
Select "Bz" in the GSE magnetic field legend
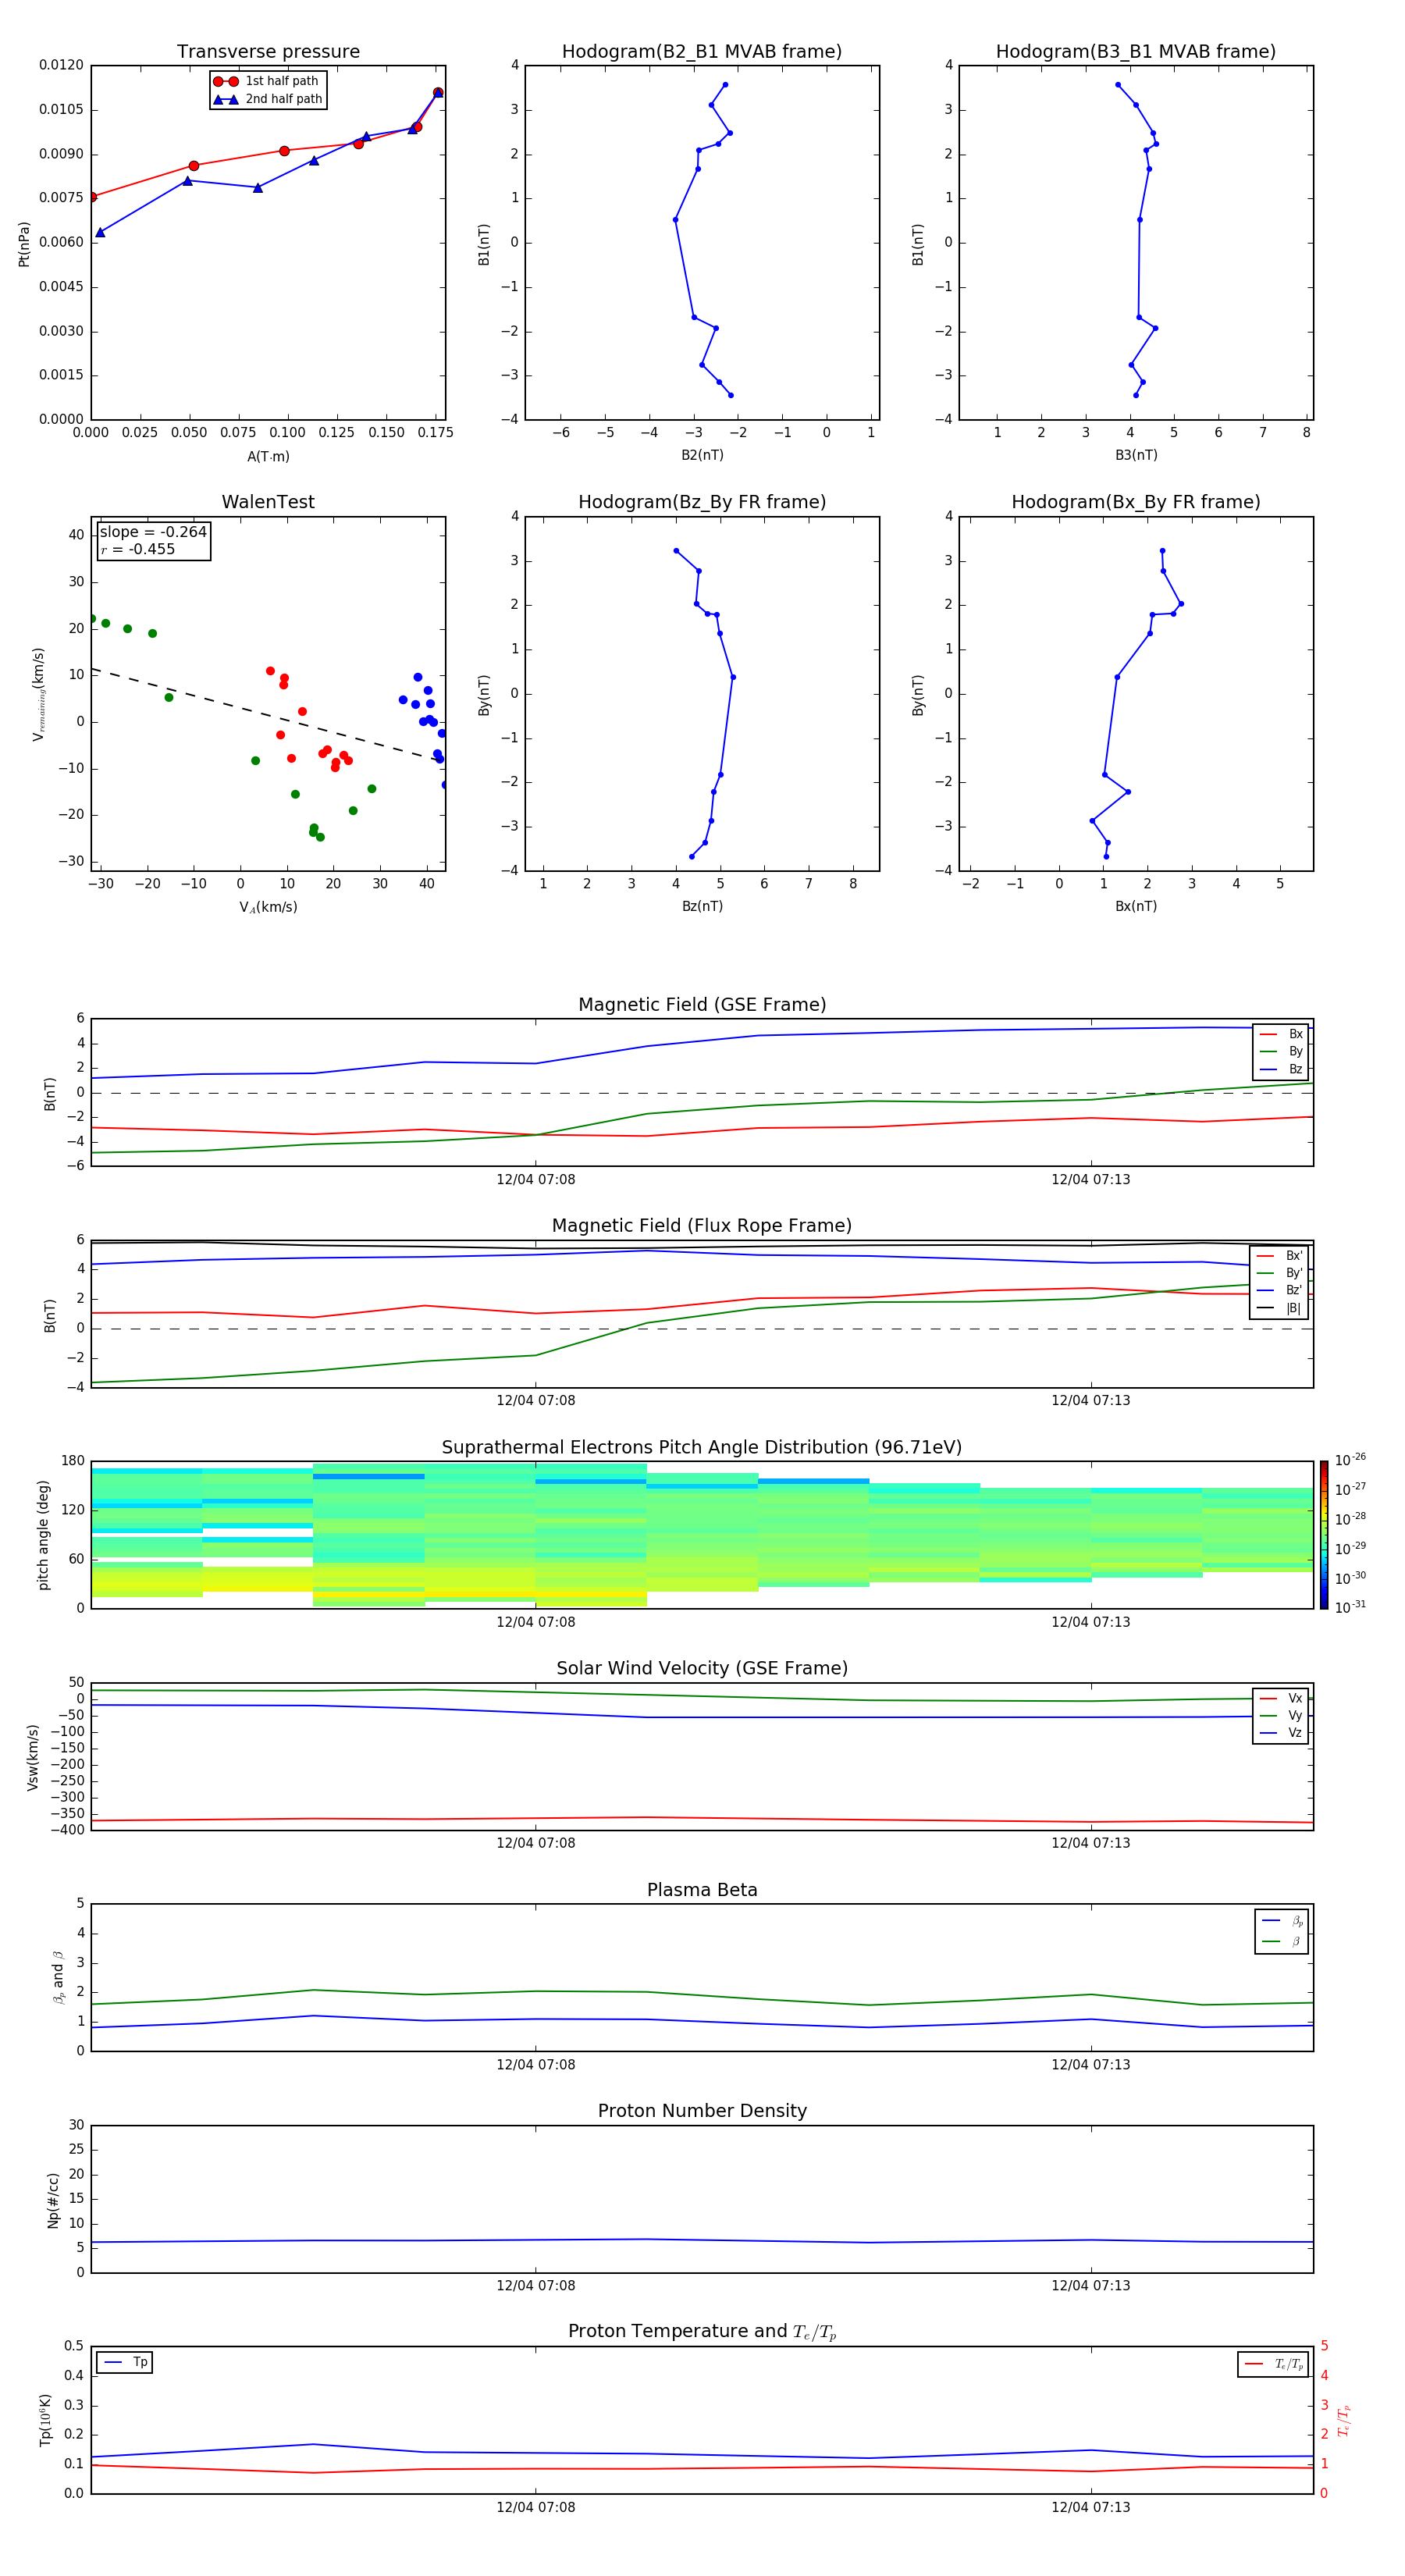tap(1281, 1069)
